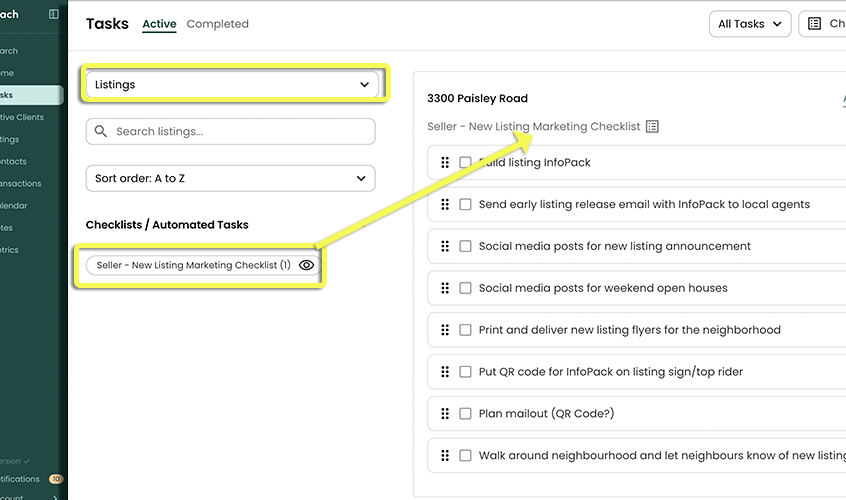Click into the Search listings input field

[x=240, y=131]
